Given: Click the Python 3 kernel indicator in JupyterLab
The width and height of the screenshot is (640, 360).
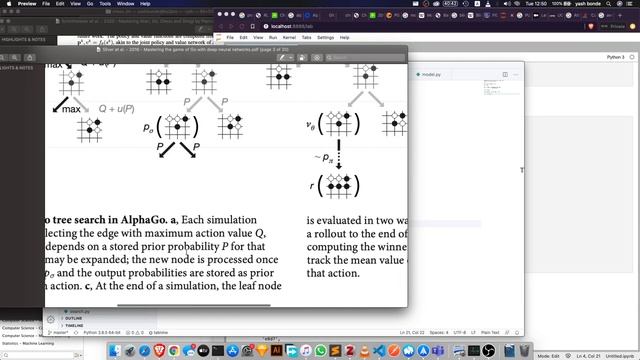Looking at the screenshot, I should point(616,57).
